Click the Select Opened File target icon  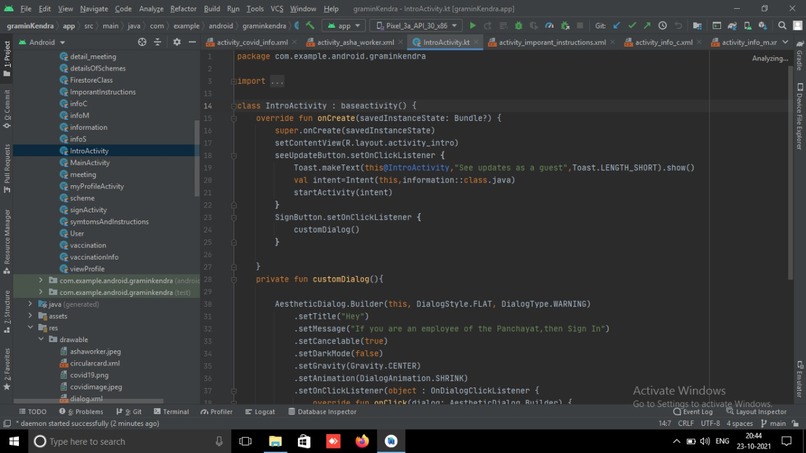tap(142, 42)
